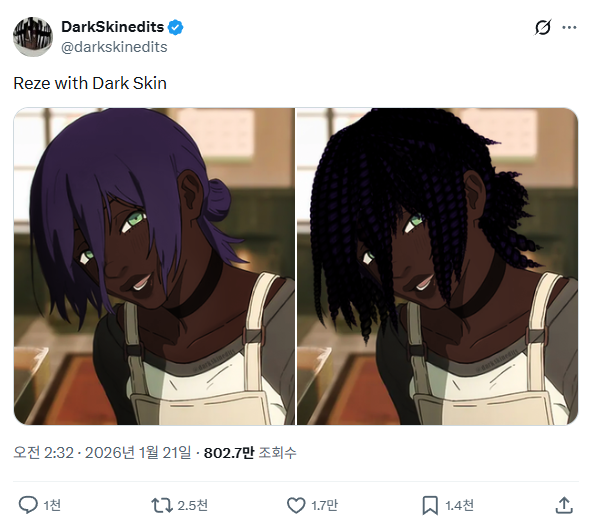This screenshot has width=591, height=526.
Task: Open the right braided-hair image
Action: click(437, 266)
